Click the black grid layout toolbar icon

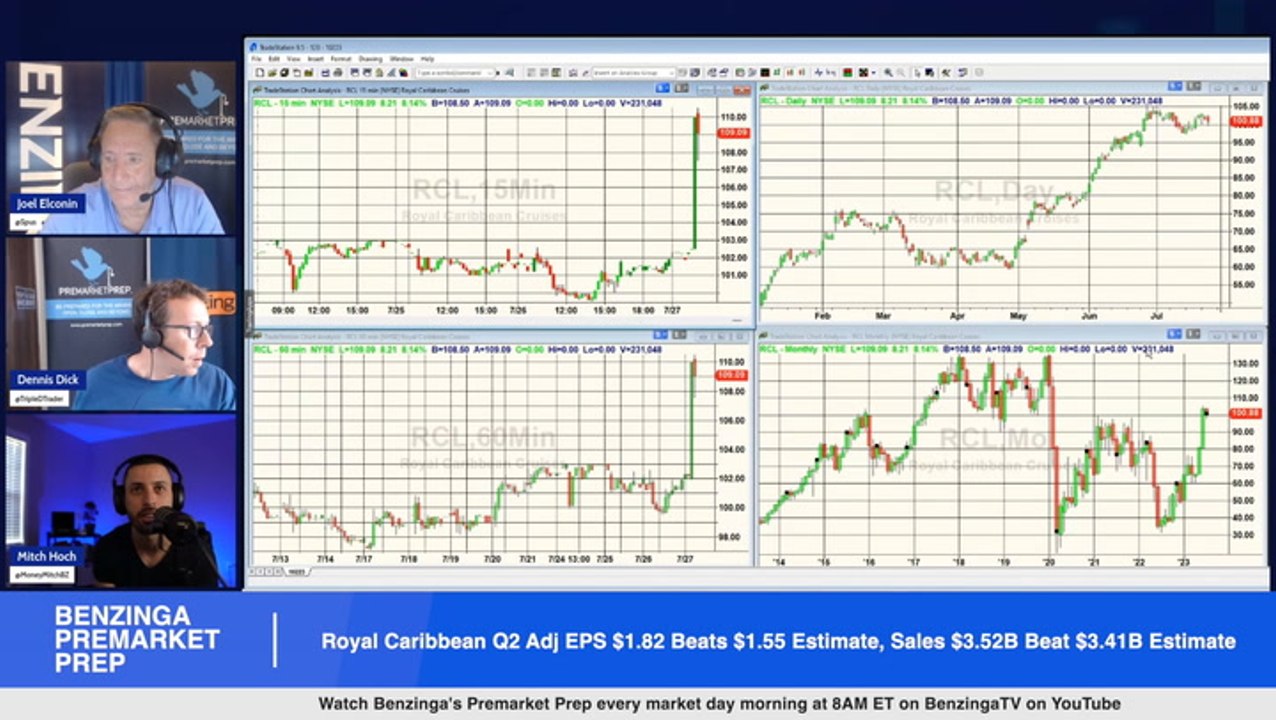pos(862,73)
